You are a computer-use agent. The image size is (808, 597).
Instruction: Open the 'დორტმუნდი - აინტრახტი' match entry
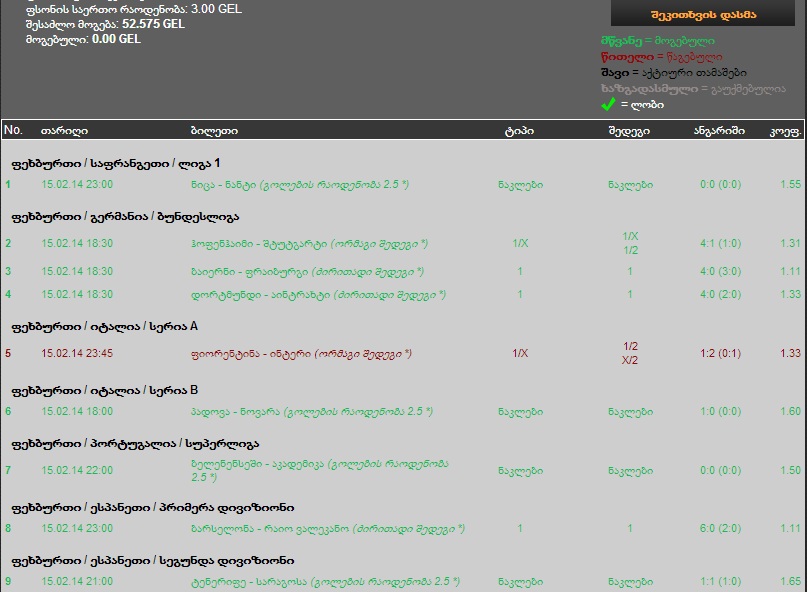pyautogui.click(x=318, y=295)
